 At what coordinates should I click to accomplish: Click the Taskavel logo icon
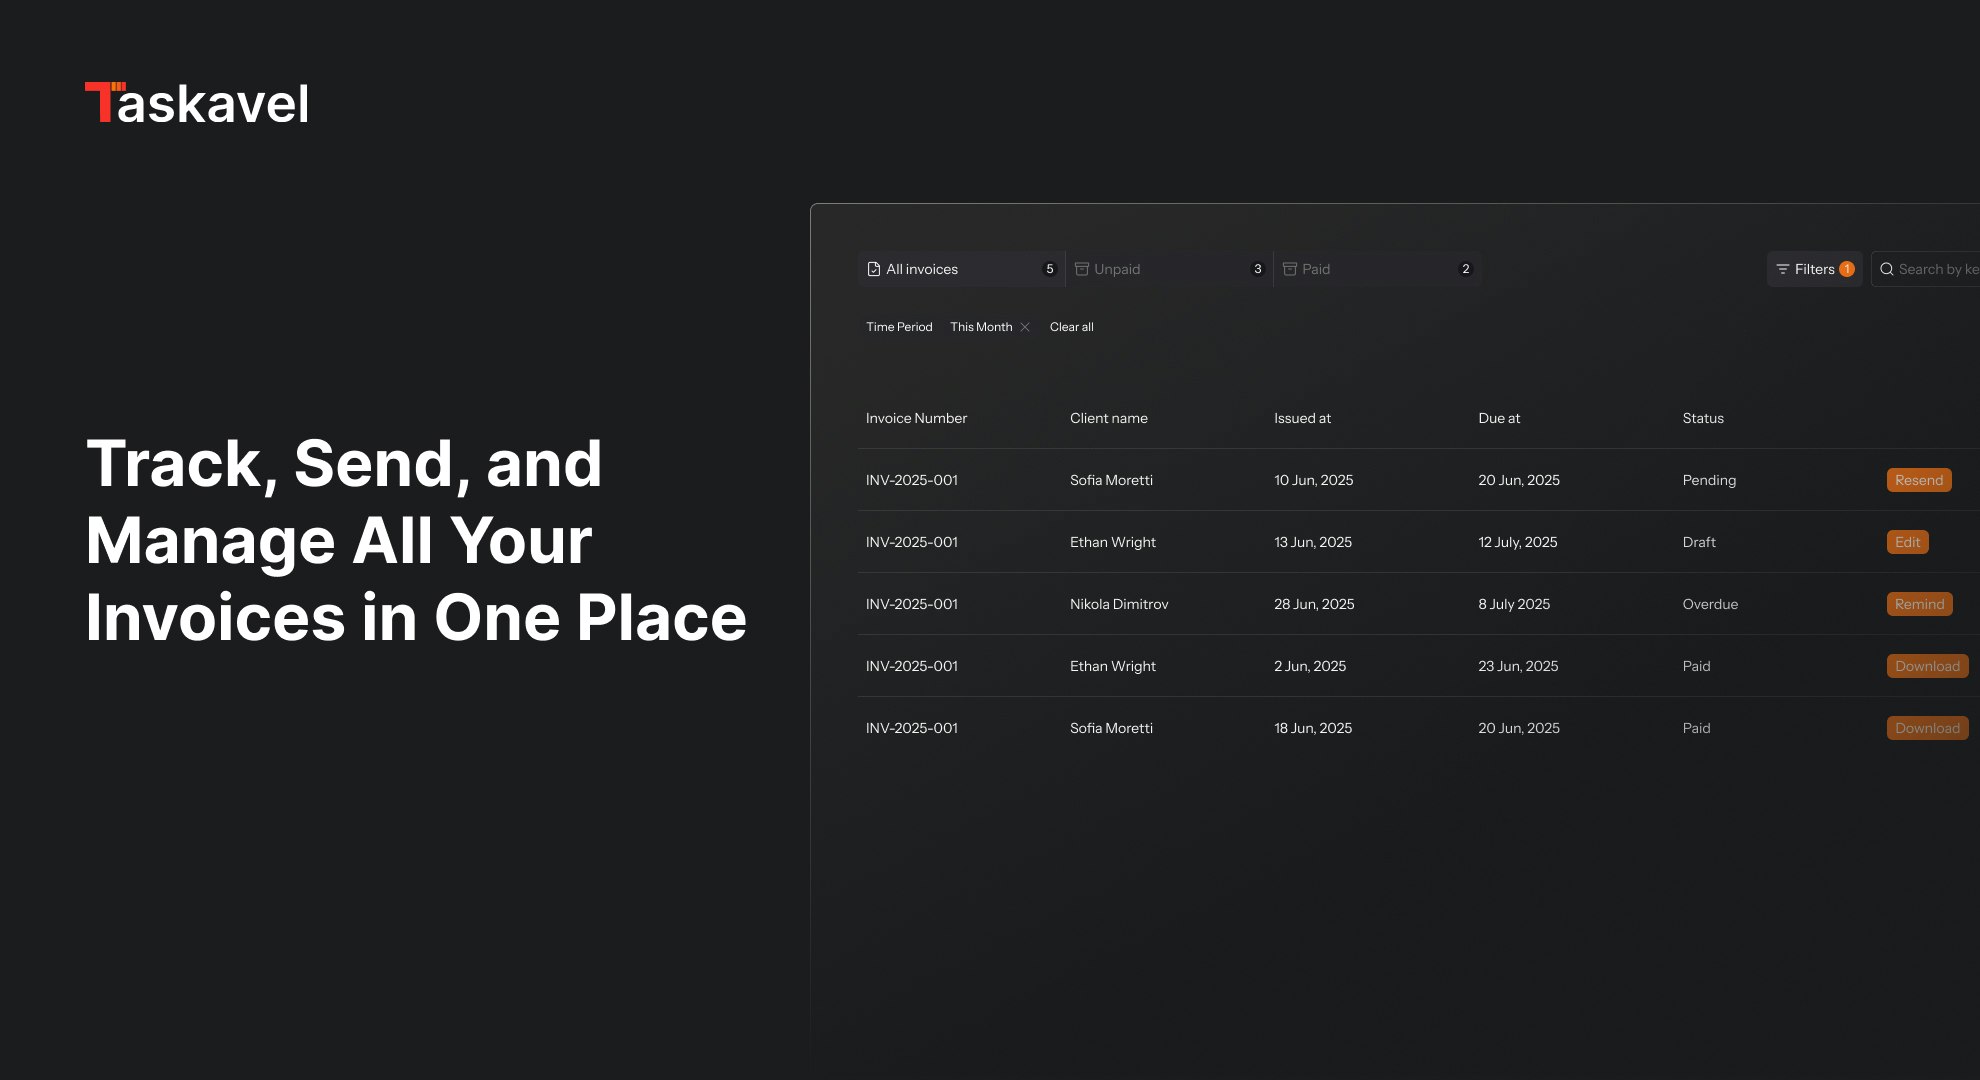pos(104,102)
